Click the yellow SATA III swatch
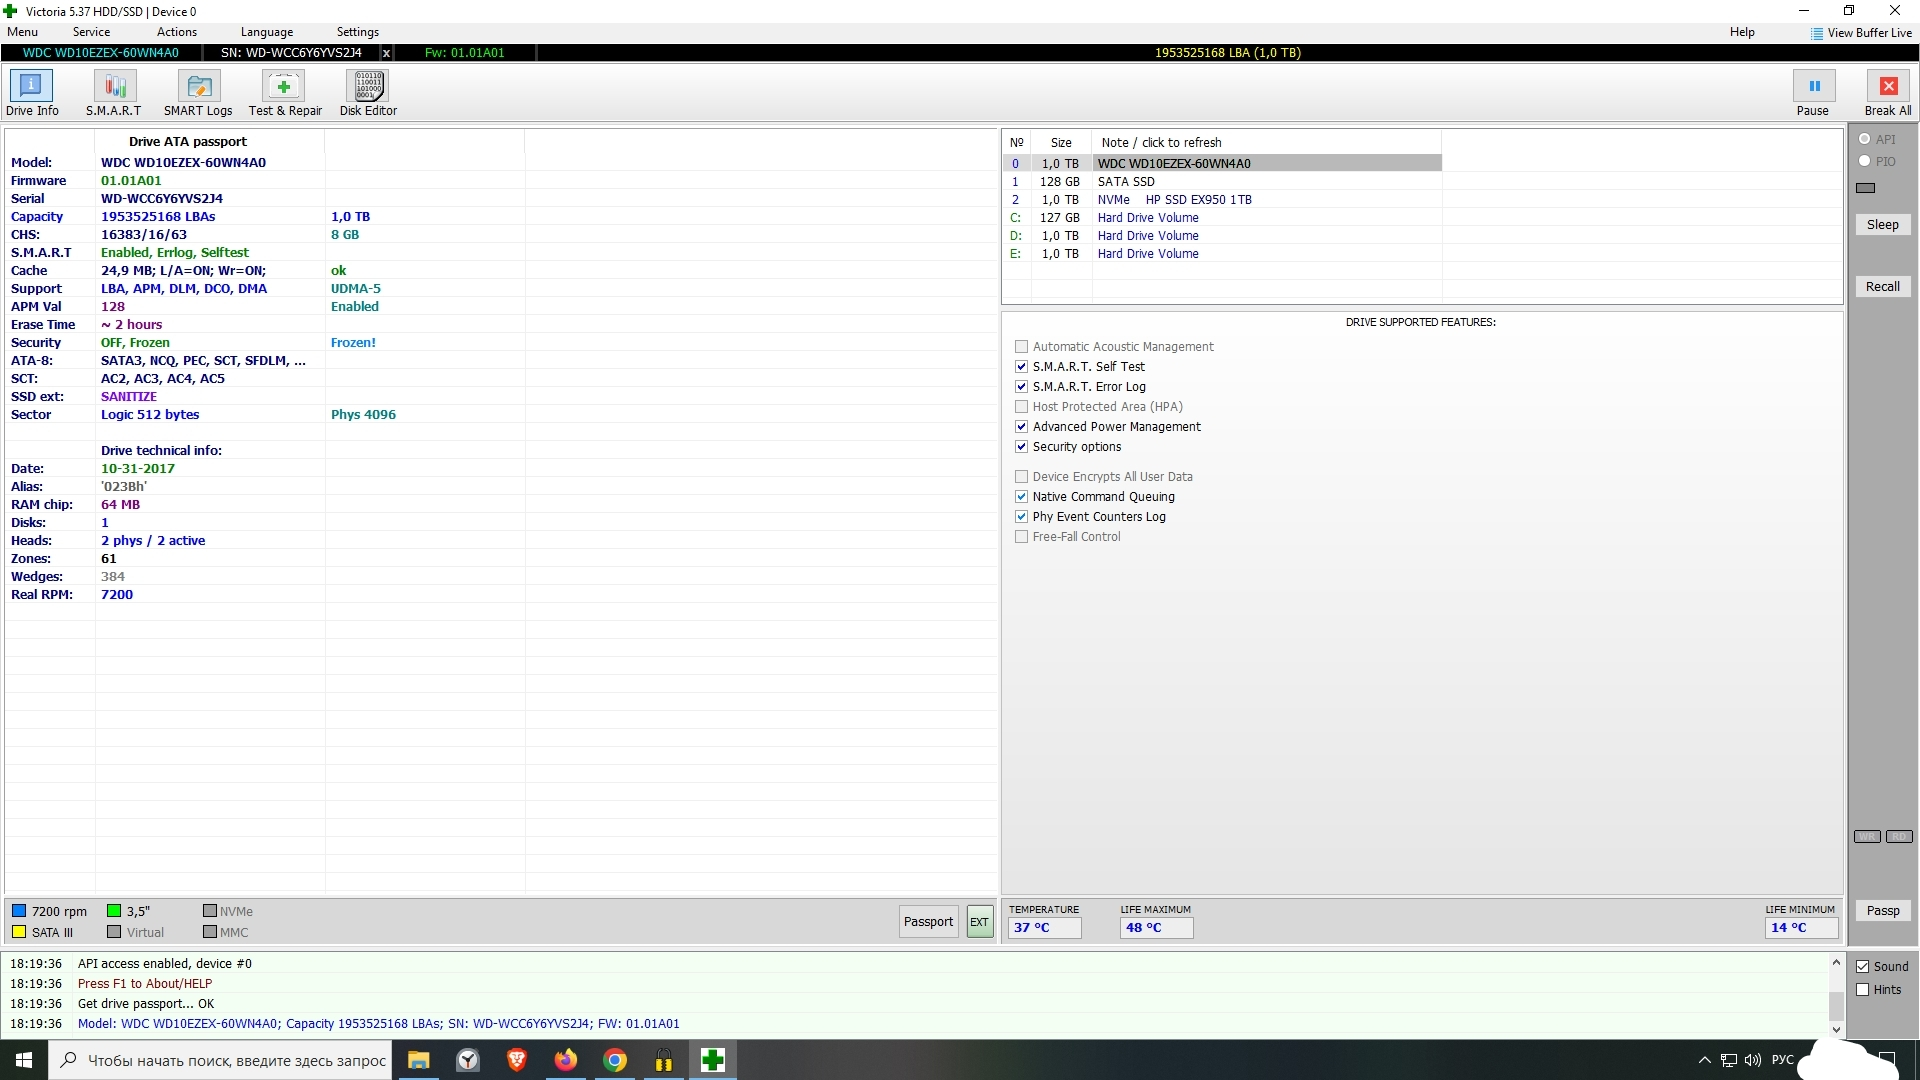 (x=19, y=932)
